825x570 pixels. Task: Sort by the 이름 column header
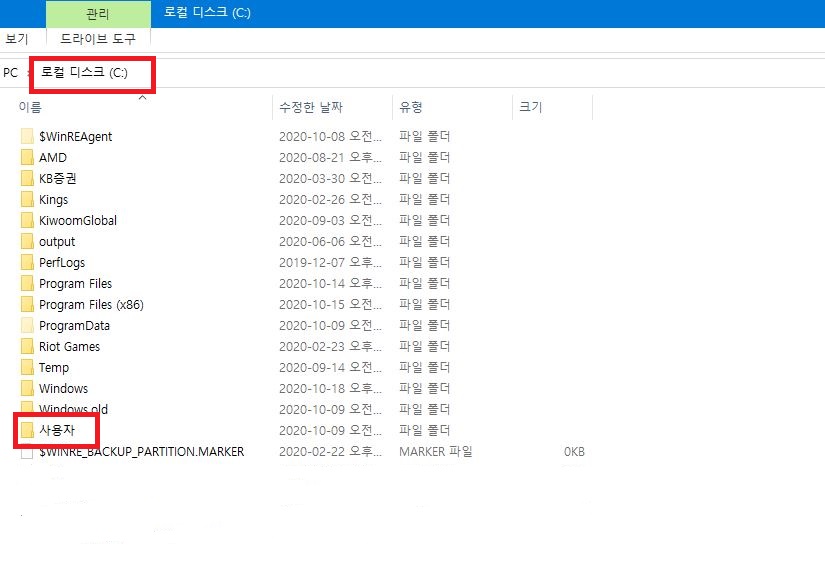point(30,107)
